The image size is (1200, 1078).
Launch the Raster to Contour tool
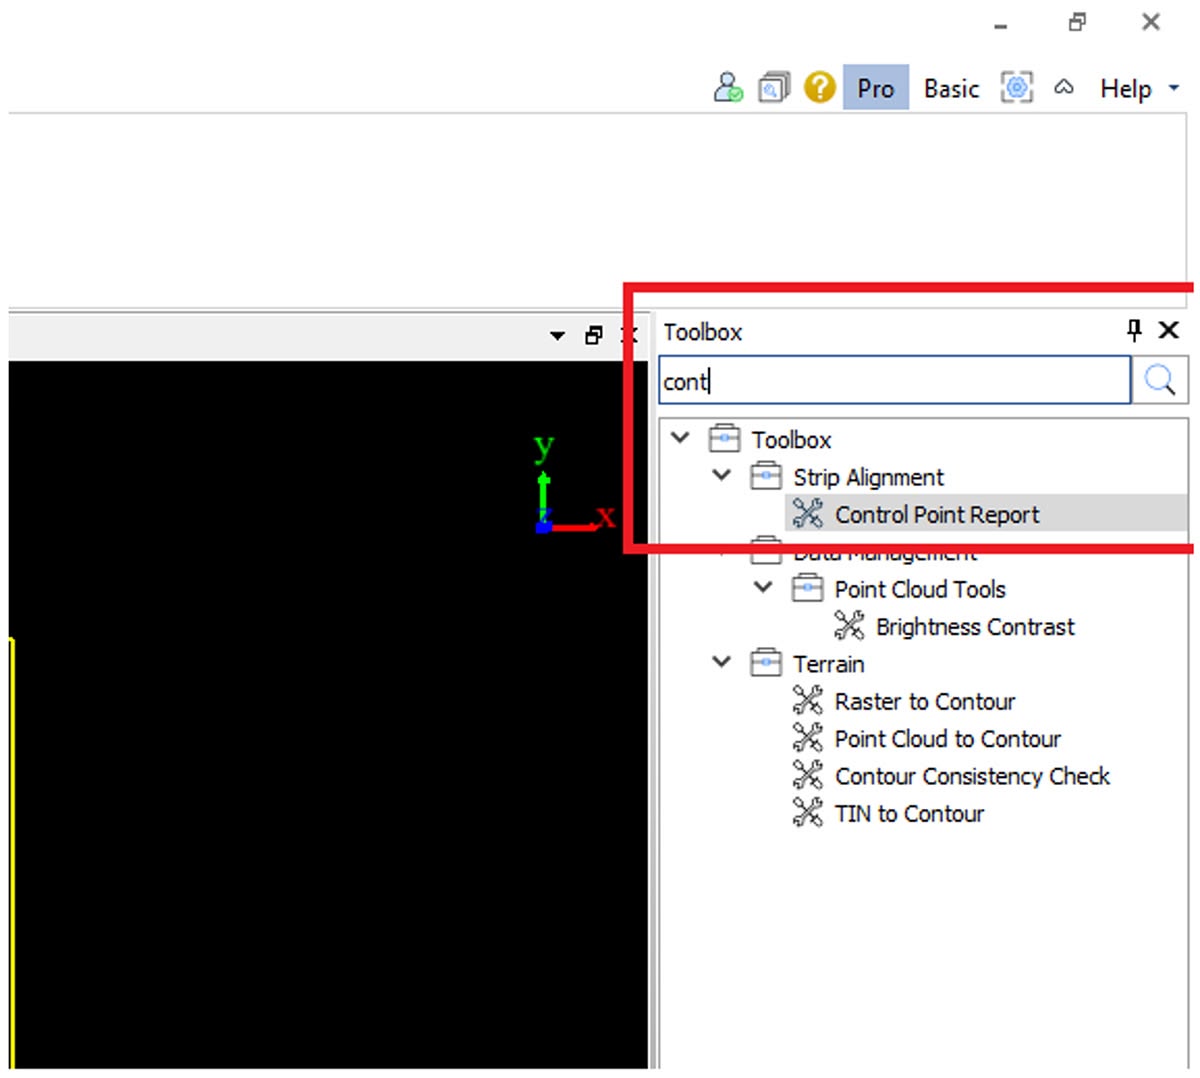(924, 702)
